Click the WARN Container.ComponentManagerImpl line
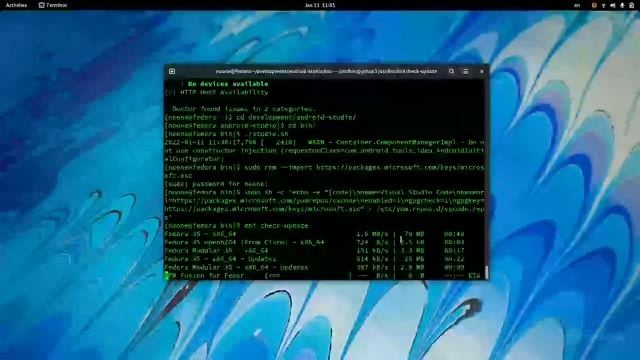640x360 pixels. 324,151
